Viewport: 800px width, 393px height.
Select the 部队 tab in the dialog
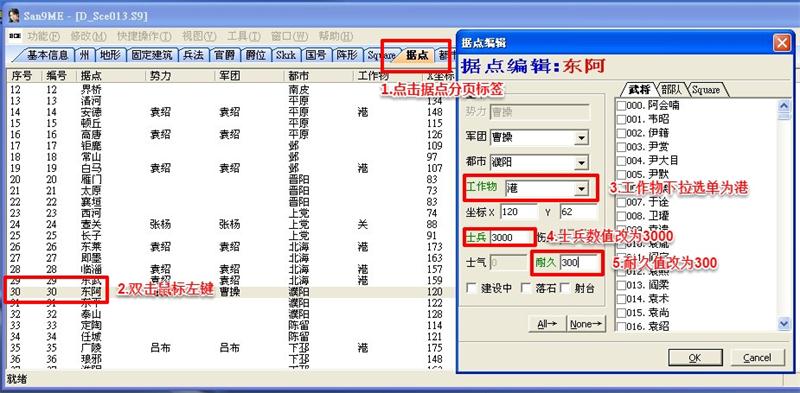point(670,89)
